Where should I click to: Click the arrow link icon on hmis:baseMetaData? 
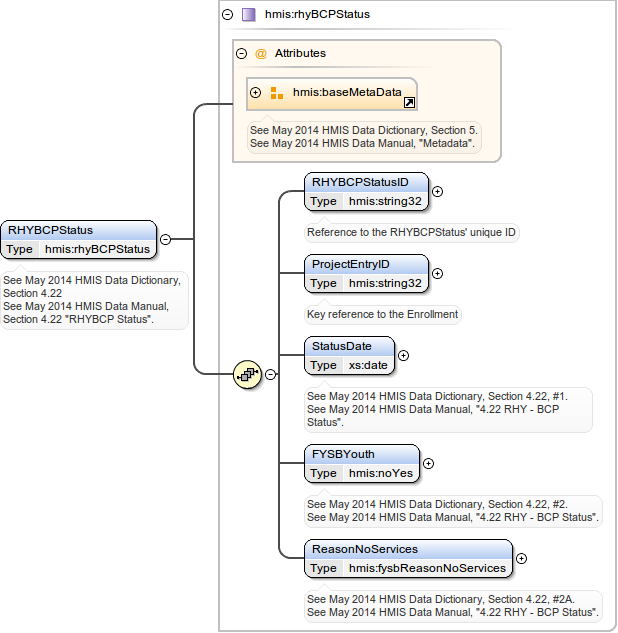(x=409, y=102)
